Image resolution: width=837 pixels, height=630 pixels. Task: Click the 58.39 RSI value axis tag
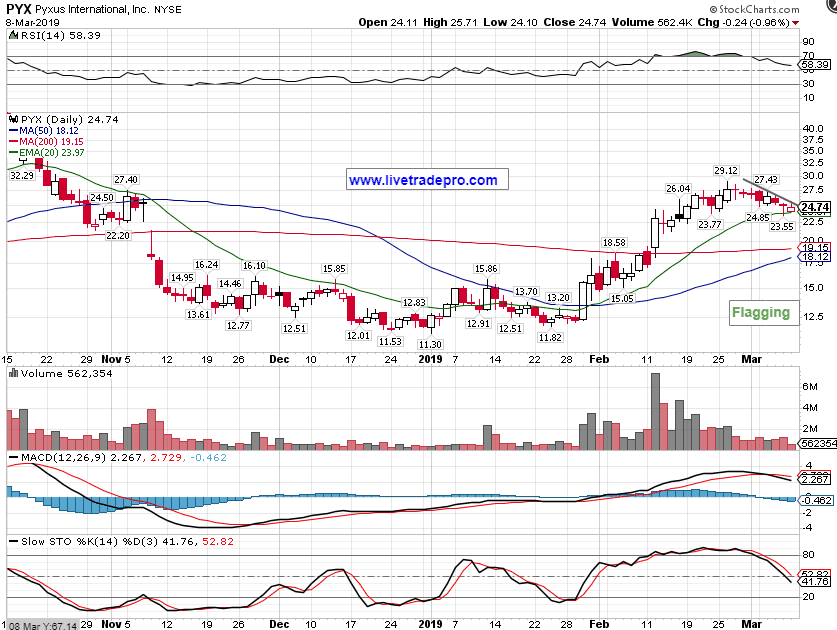[813, 64]
